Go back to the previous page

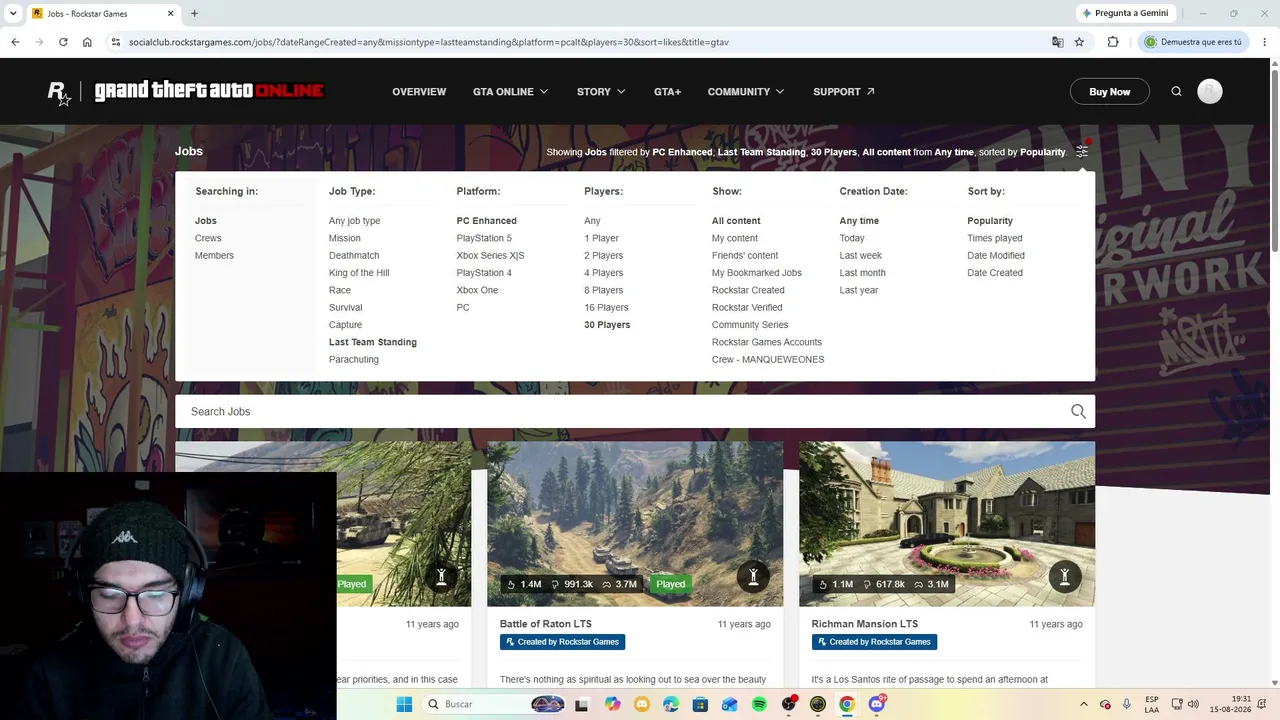[x=15, y=42]
